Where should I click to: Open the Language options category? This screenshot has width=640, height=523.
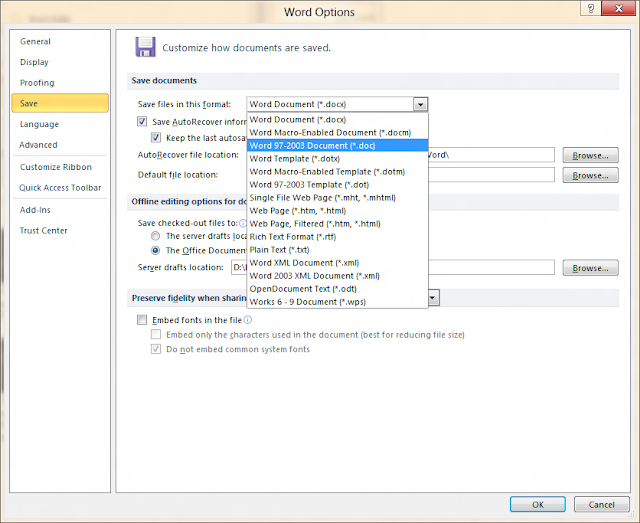60,124
